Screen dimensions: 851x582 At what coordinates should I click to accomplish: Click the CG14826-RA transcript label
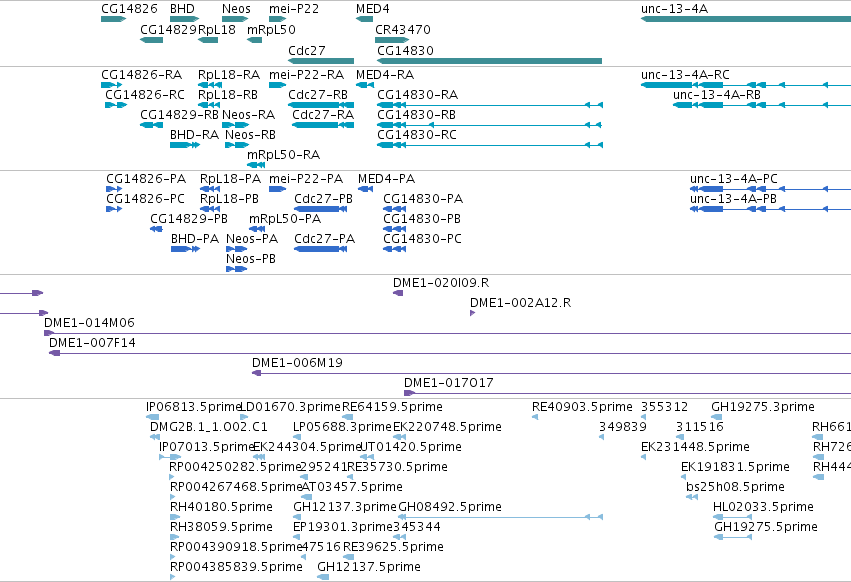pyautogui.click(x=142, y=74)
